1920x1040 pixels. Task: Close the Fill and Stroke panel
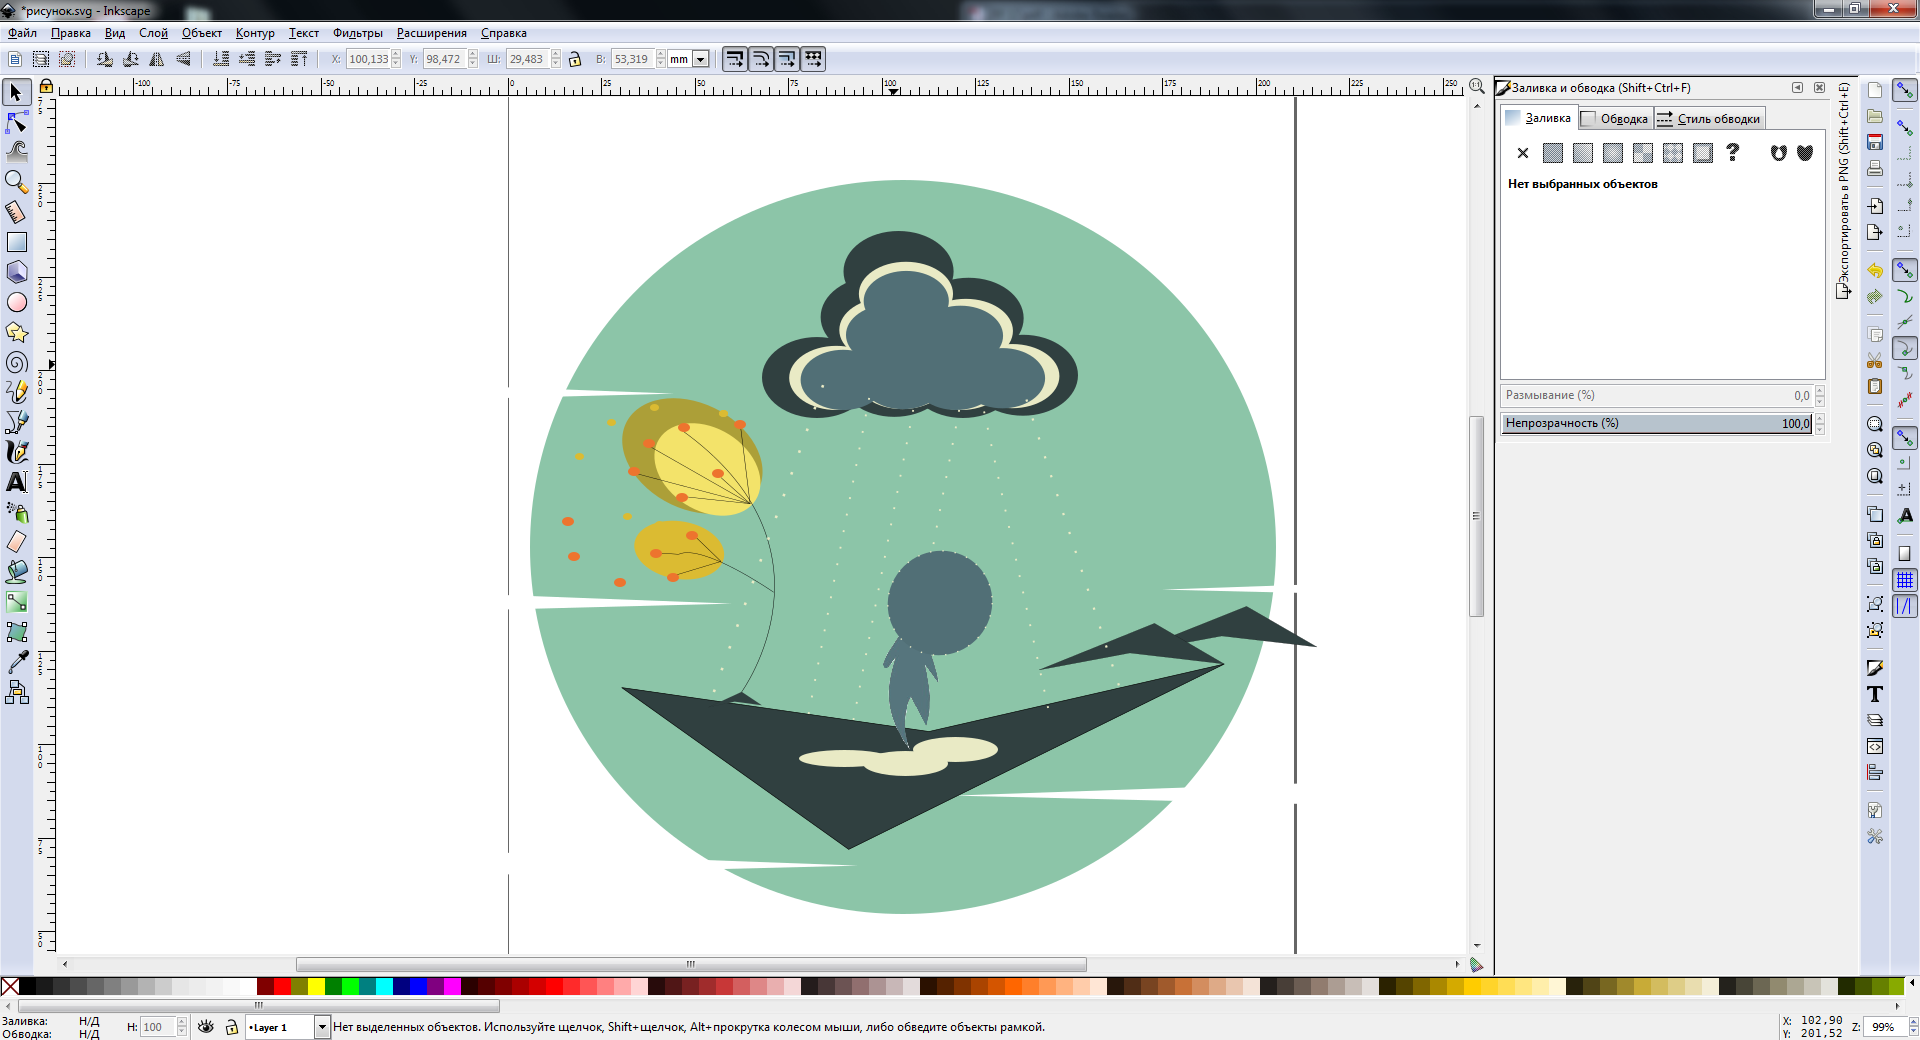click(x=1820, y=88)
